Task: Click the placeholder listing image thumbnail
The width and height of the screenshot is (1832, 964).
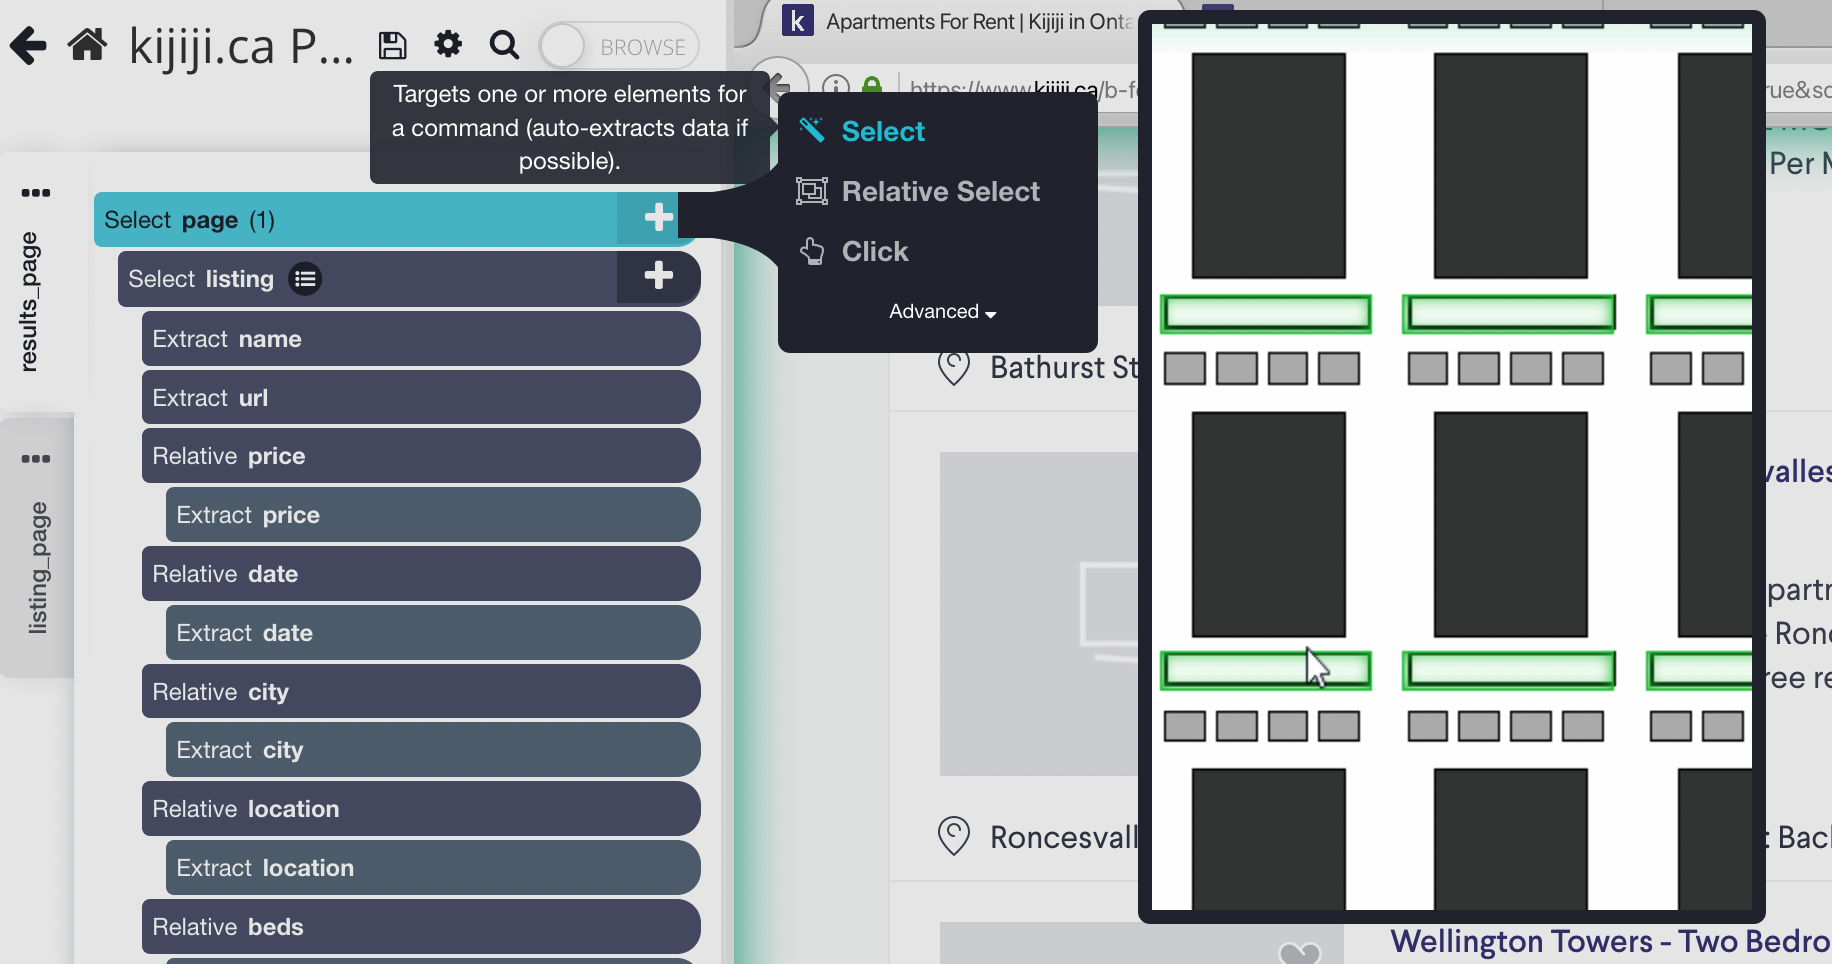Action: (x=1039, y=614)
